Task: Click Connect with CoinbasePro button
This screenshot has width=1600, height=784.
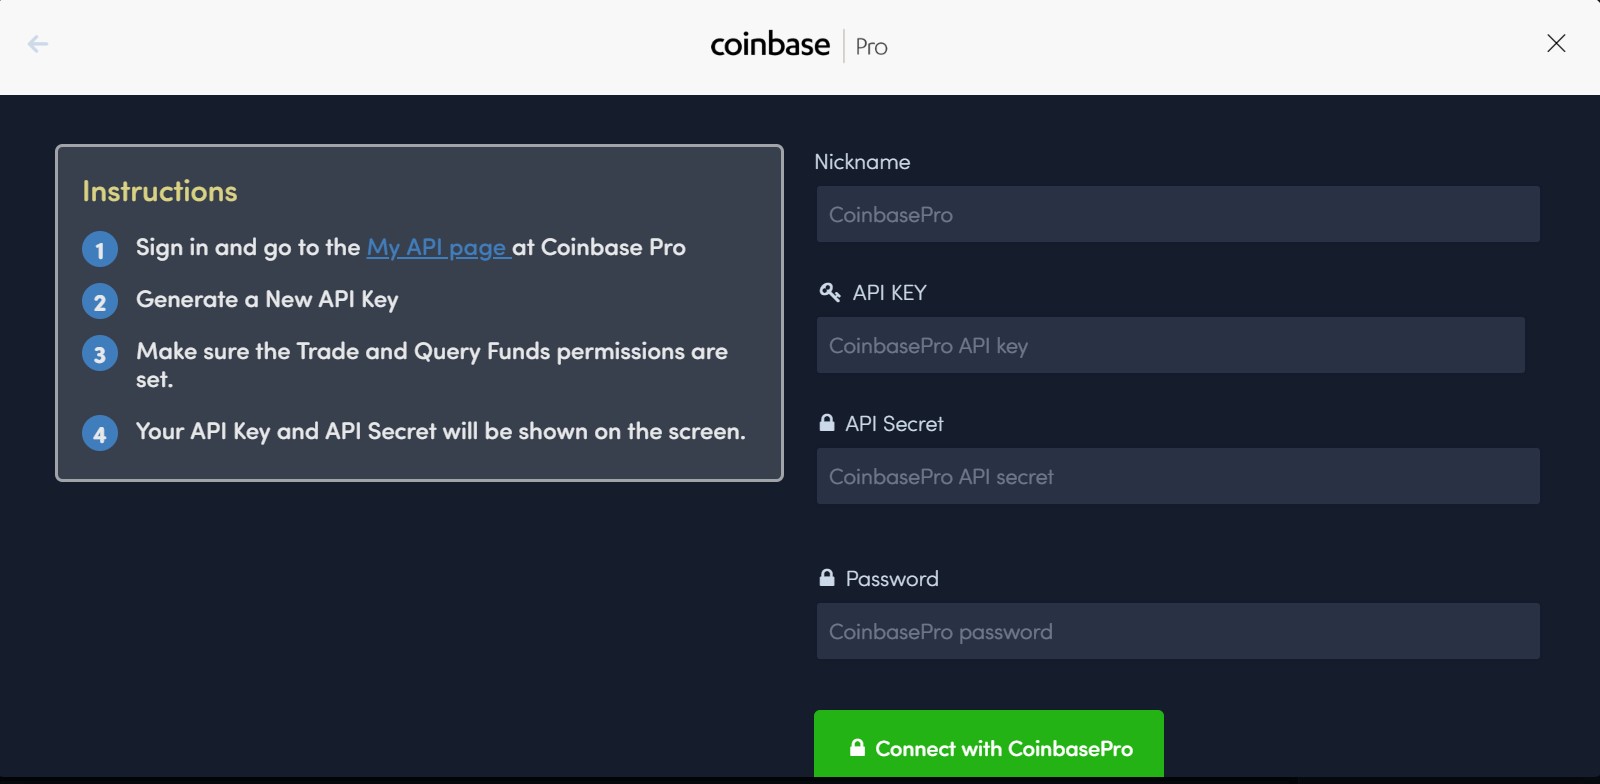Action: coord(989,744)
